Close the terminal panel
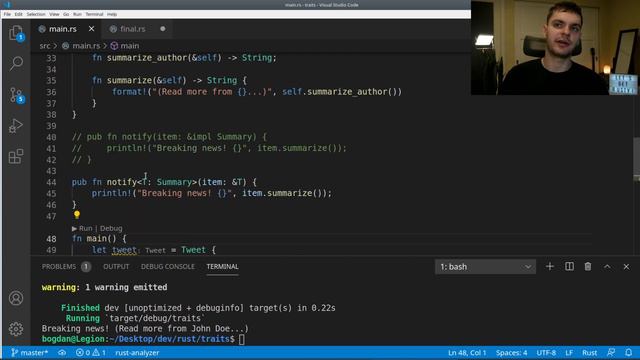This screenshot has height=360, width=640. coord(626,267)
